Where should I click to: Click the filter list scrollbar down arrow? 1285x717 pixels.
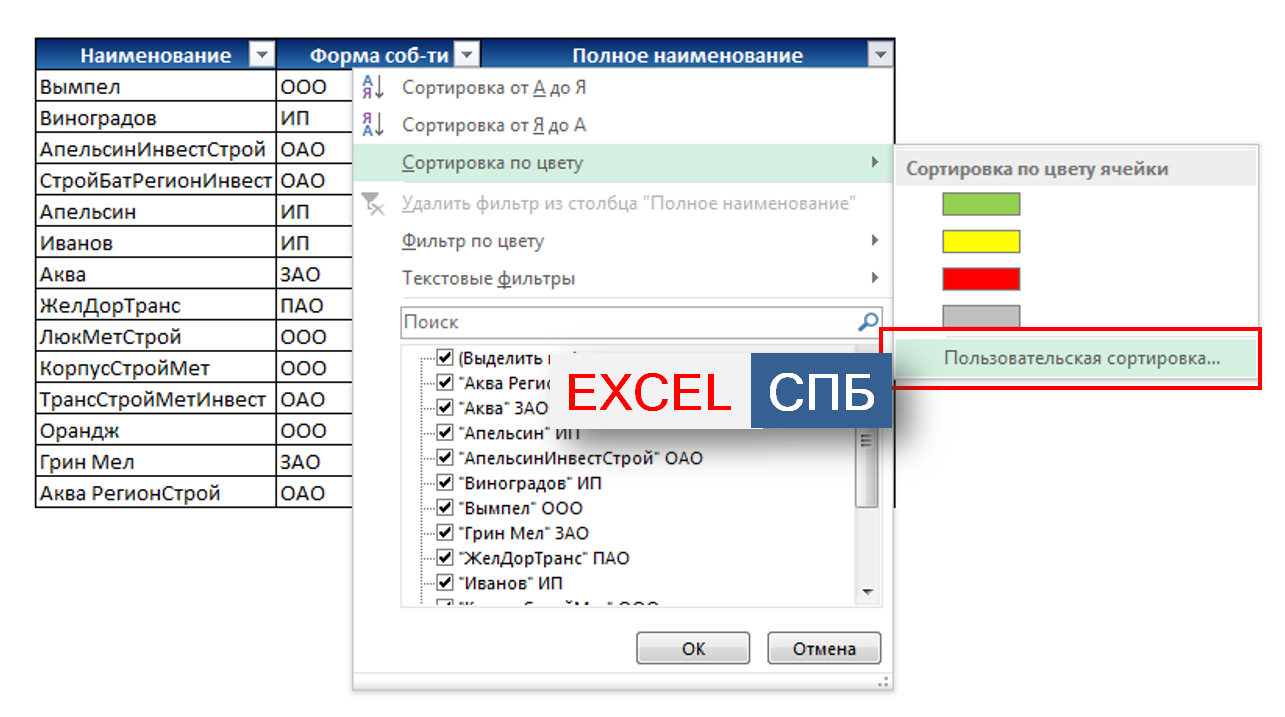click(867, 592)
